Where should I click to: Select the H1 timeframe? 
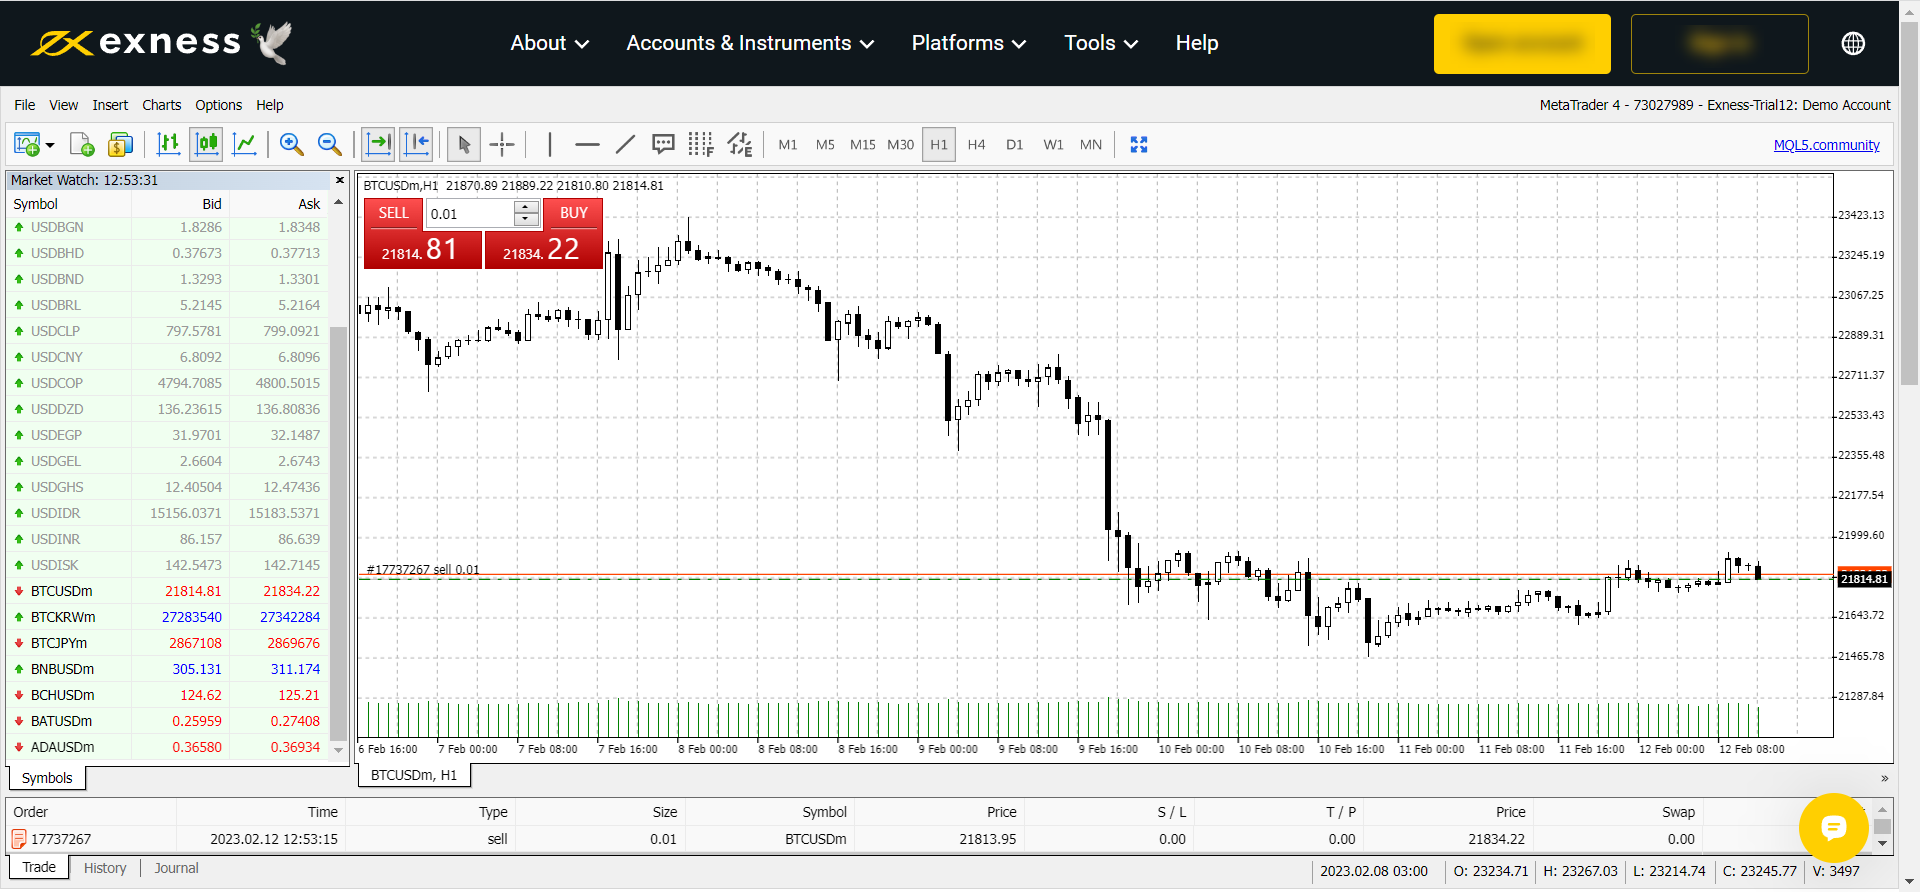tap(939, 145)
